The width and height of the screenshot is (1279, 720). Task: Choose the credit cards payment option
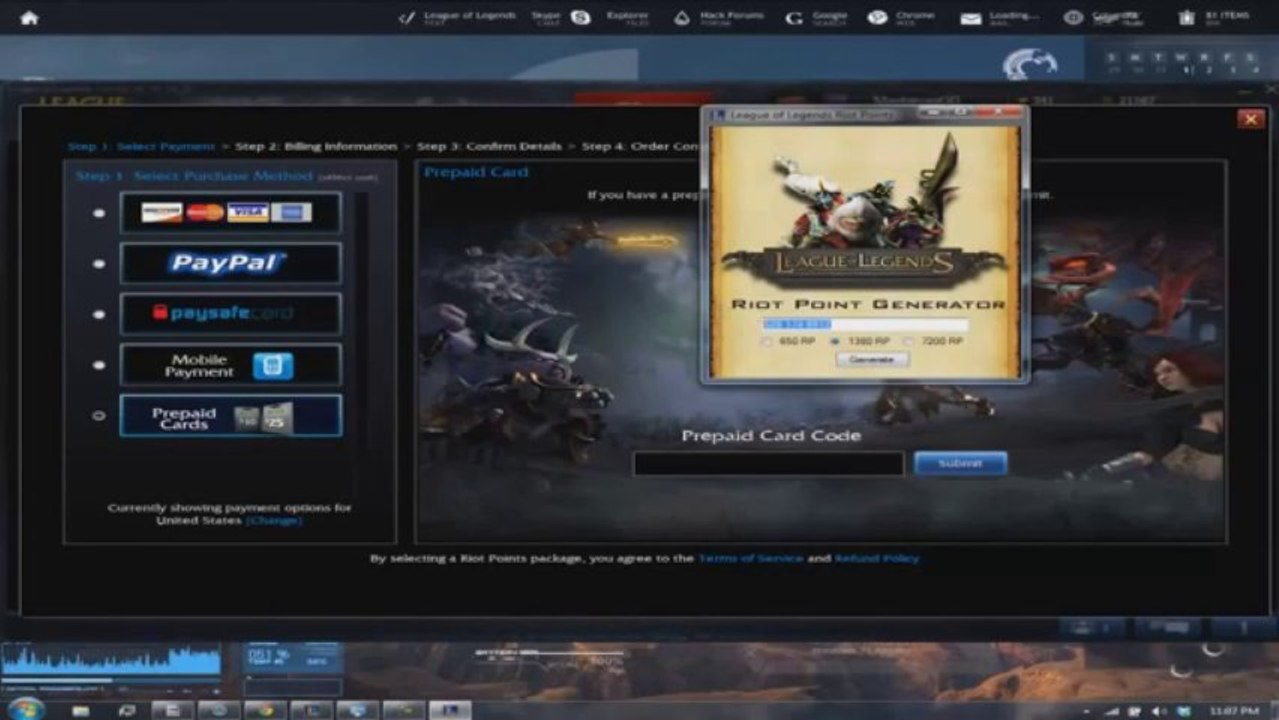point(230,213)
